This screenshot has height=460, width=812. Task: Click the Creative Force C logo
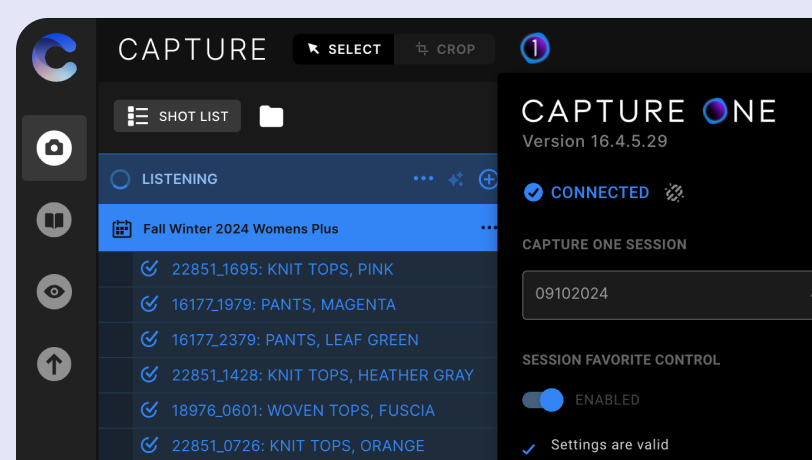pos(54,57)
